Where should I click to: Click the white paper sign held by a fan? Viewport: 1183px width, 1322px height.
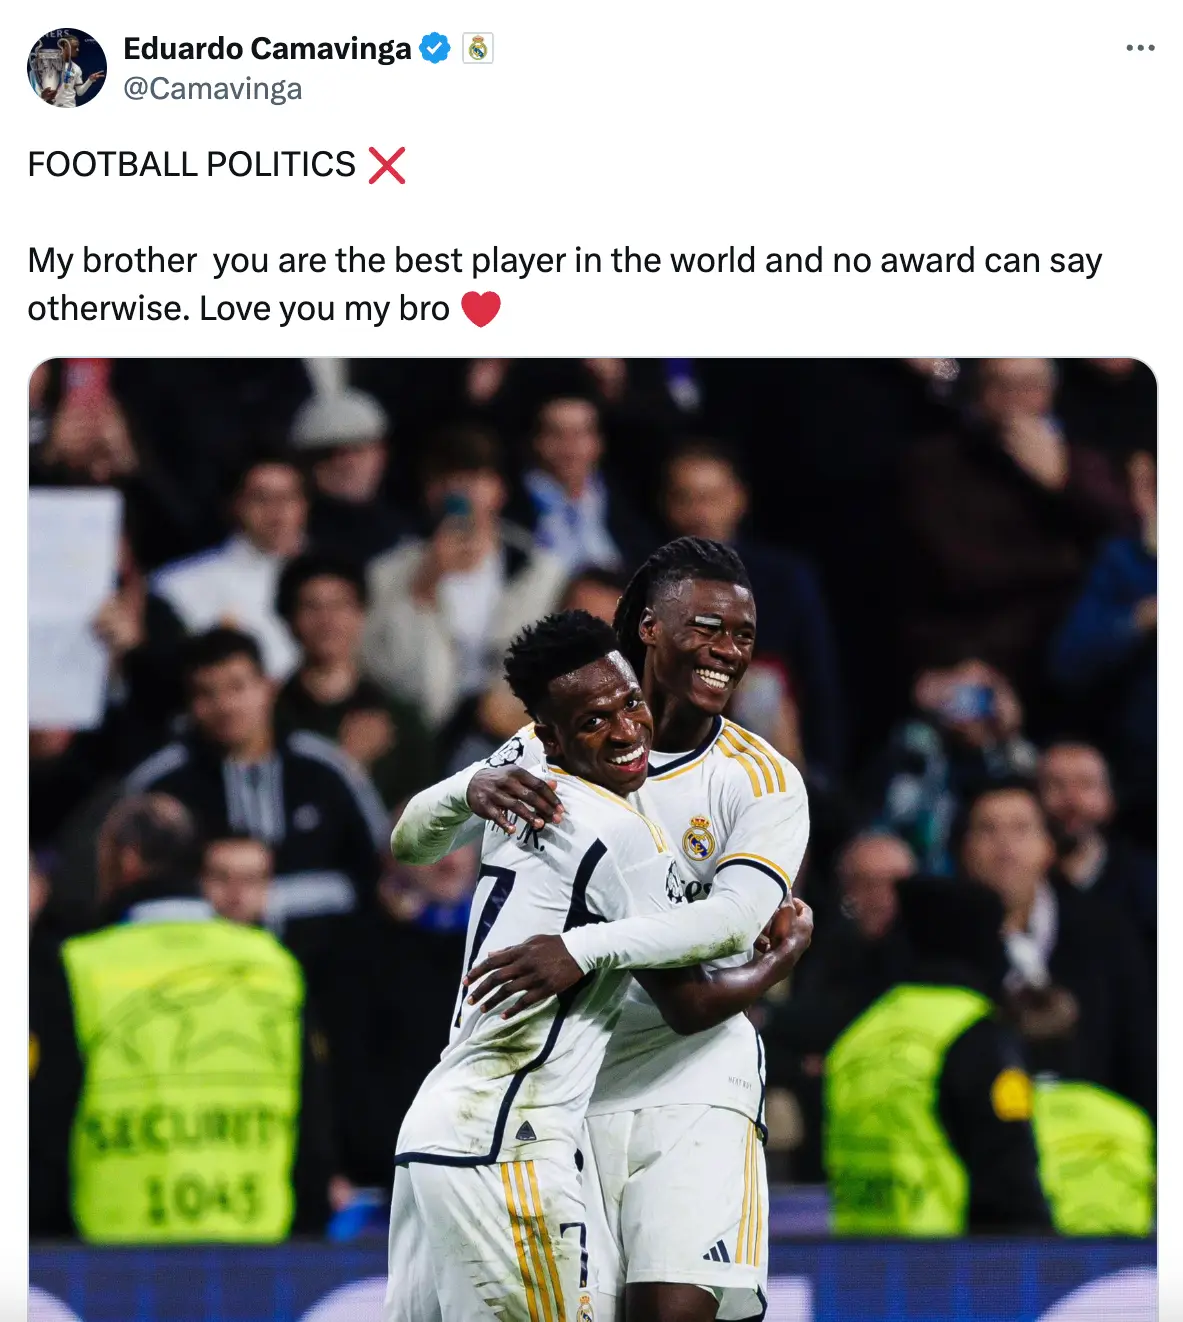click(73, 607)
